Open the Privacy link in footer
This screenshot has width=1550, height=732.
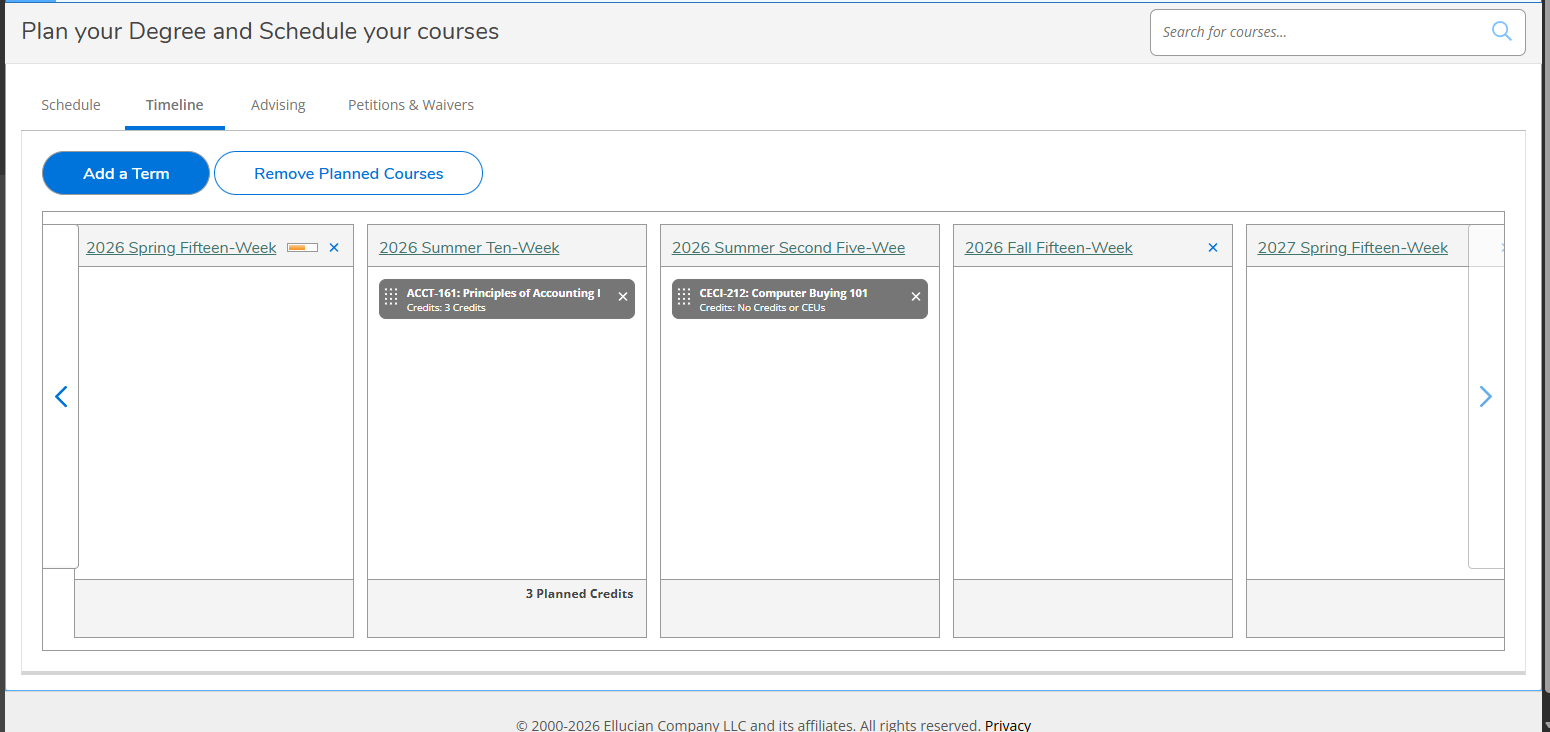click(x=1007, y=725)
